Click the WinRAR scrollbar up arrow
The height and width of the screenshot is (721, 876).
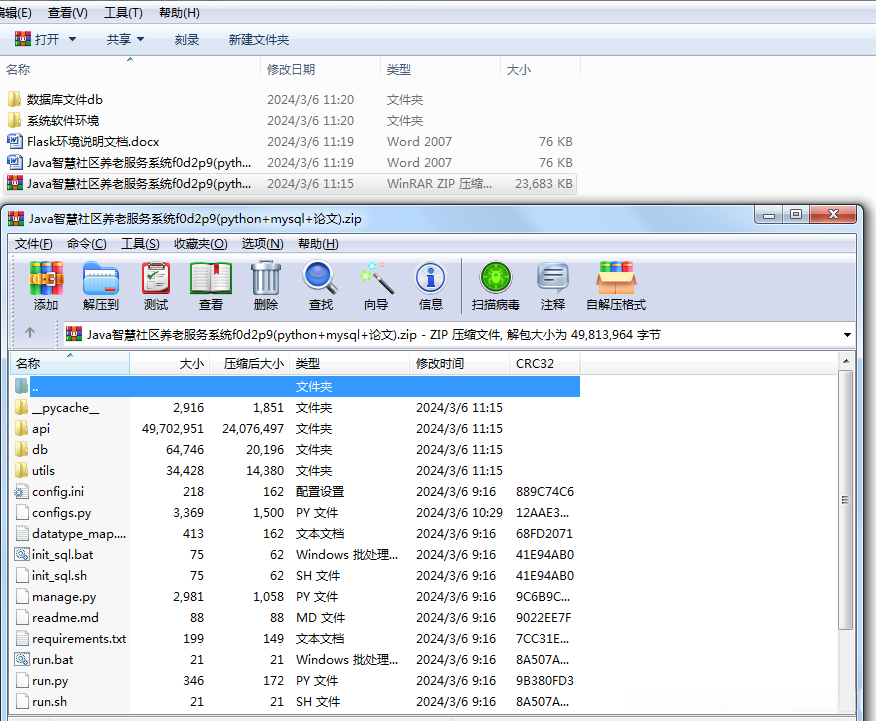pos(846,361)
